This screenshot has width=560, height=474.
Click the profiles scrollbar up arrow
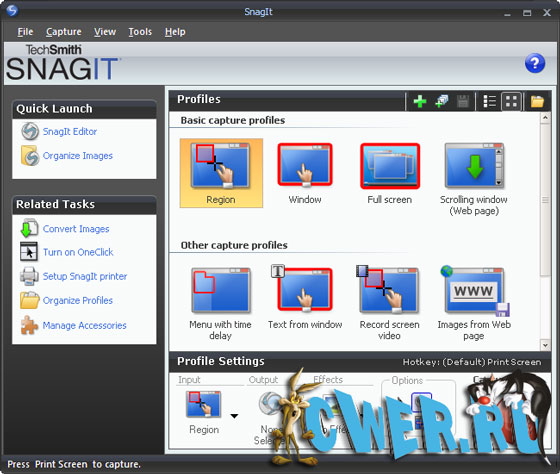[545, 118]
